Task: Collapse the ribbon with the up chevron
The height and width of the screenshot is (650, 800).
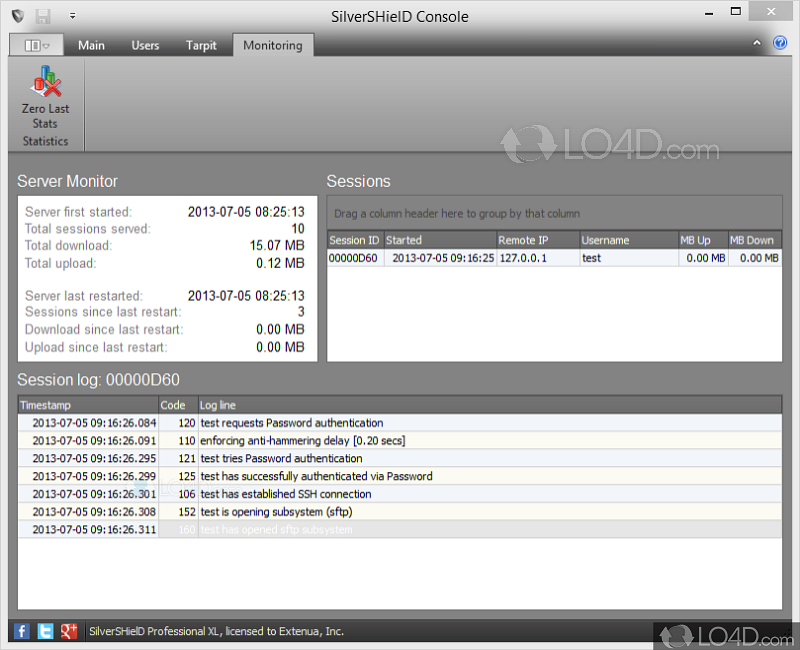Action: pyautogui.click(x=757, y=43)
